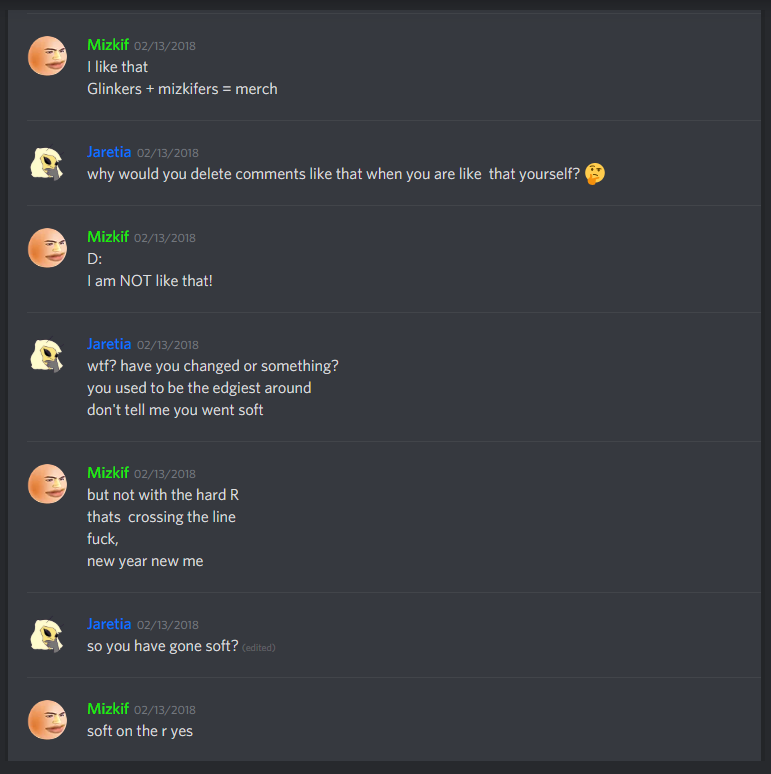
Task: Open Jaretia's avatar beside delete comments message
Action: (x=47, y=163)
